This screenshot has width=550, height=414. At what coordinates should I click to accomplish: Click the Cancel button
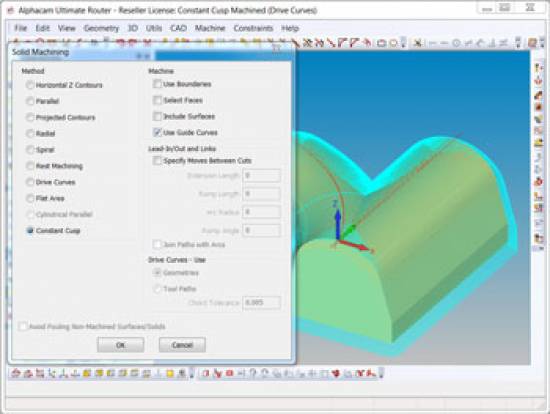(x=182, y=345)
